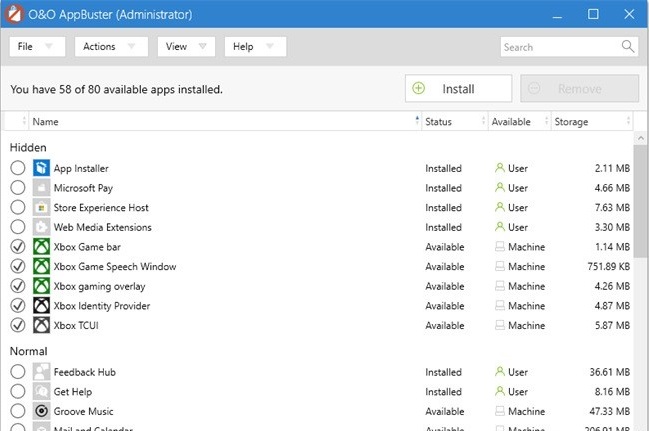Viewport: 649px width, 431px height.
Task: Click the search magnifier icon
Action: [x=628, y=47]
